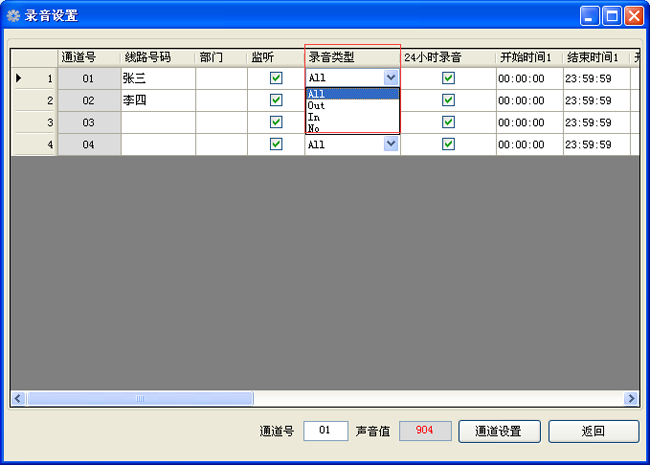Select Out from the recording type list
This screenshot has height=465, width=650.
pos(316,105)
